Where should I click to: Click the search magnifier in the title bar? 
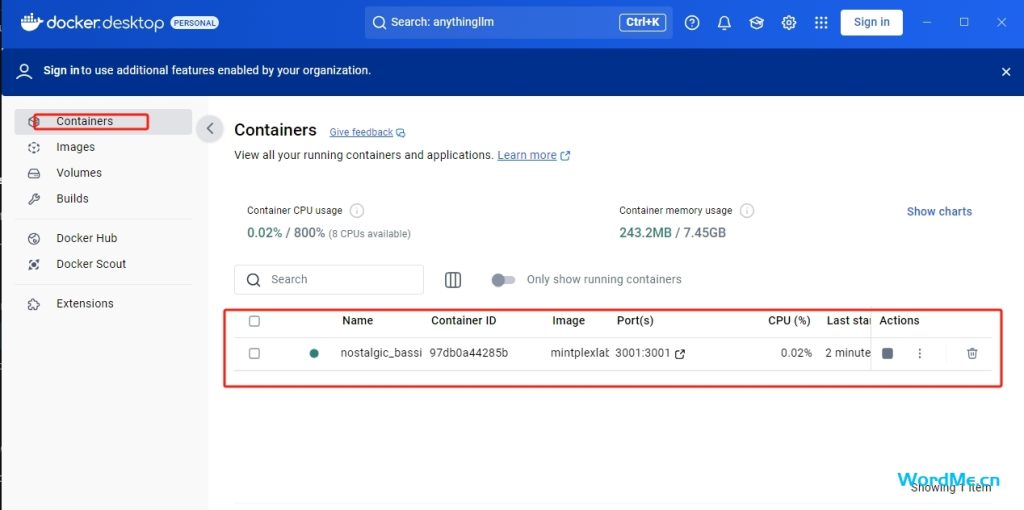tap(379, 22)
